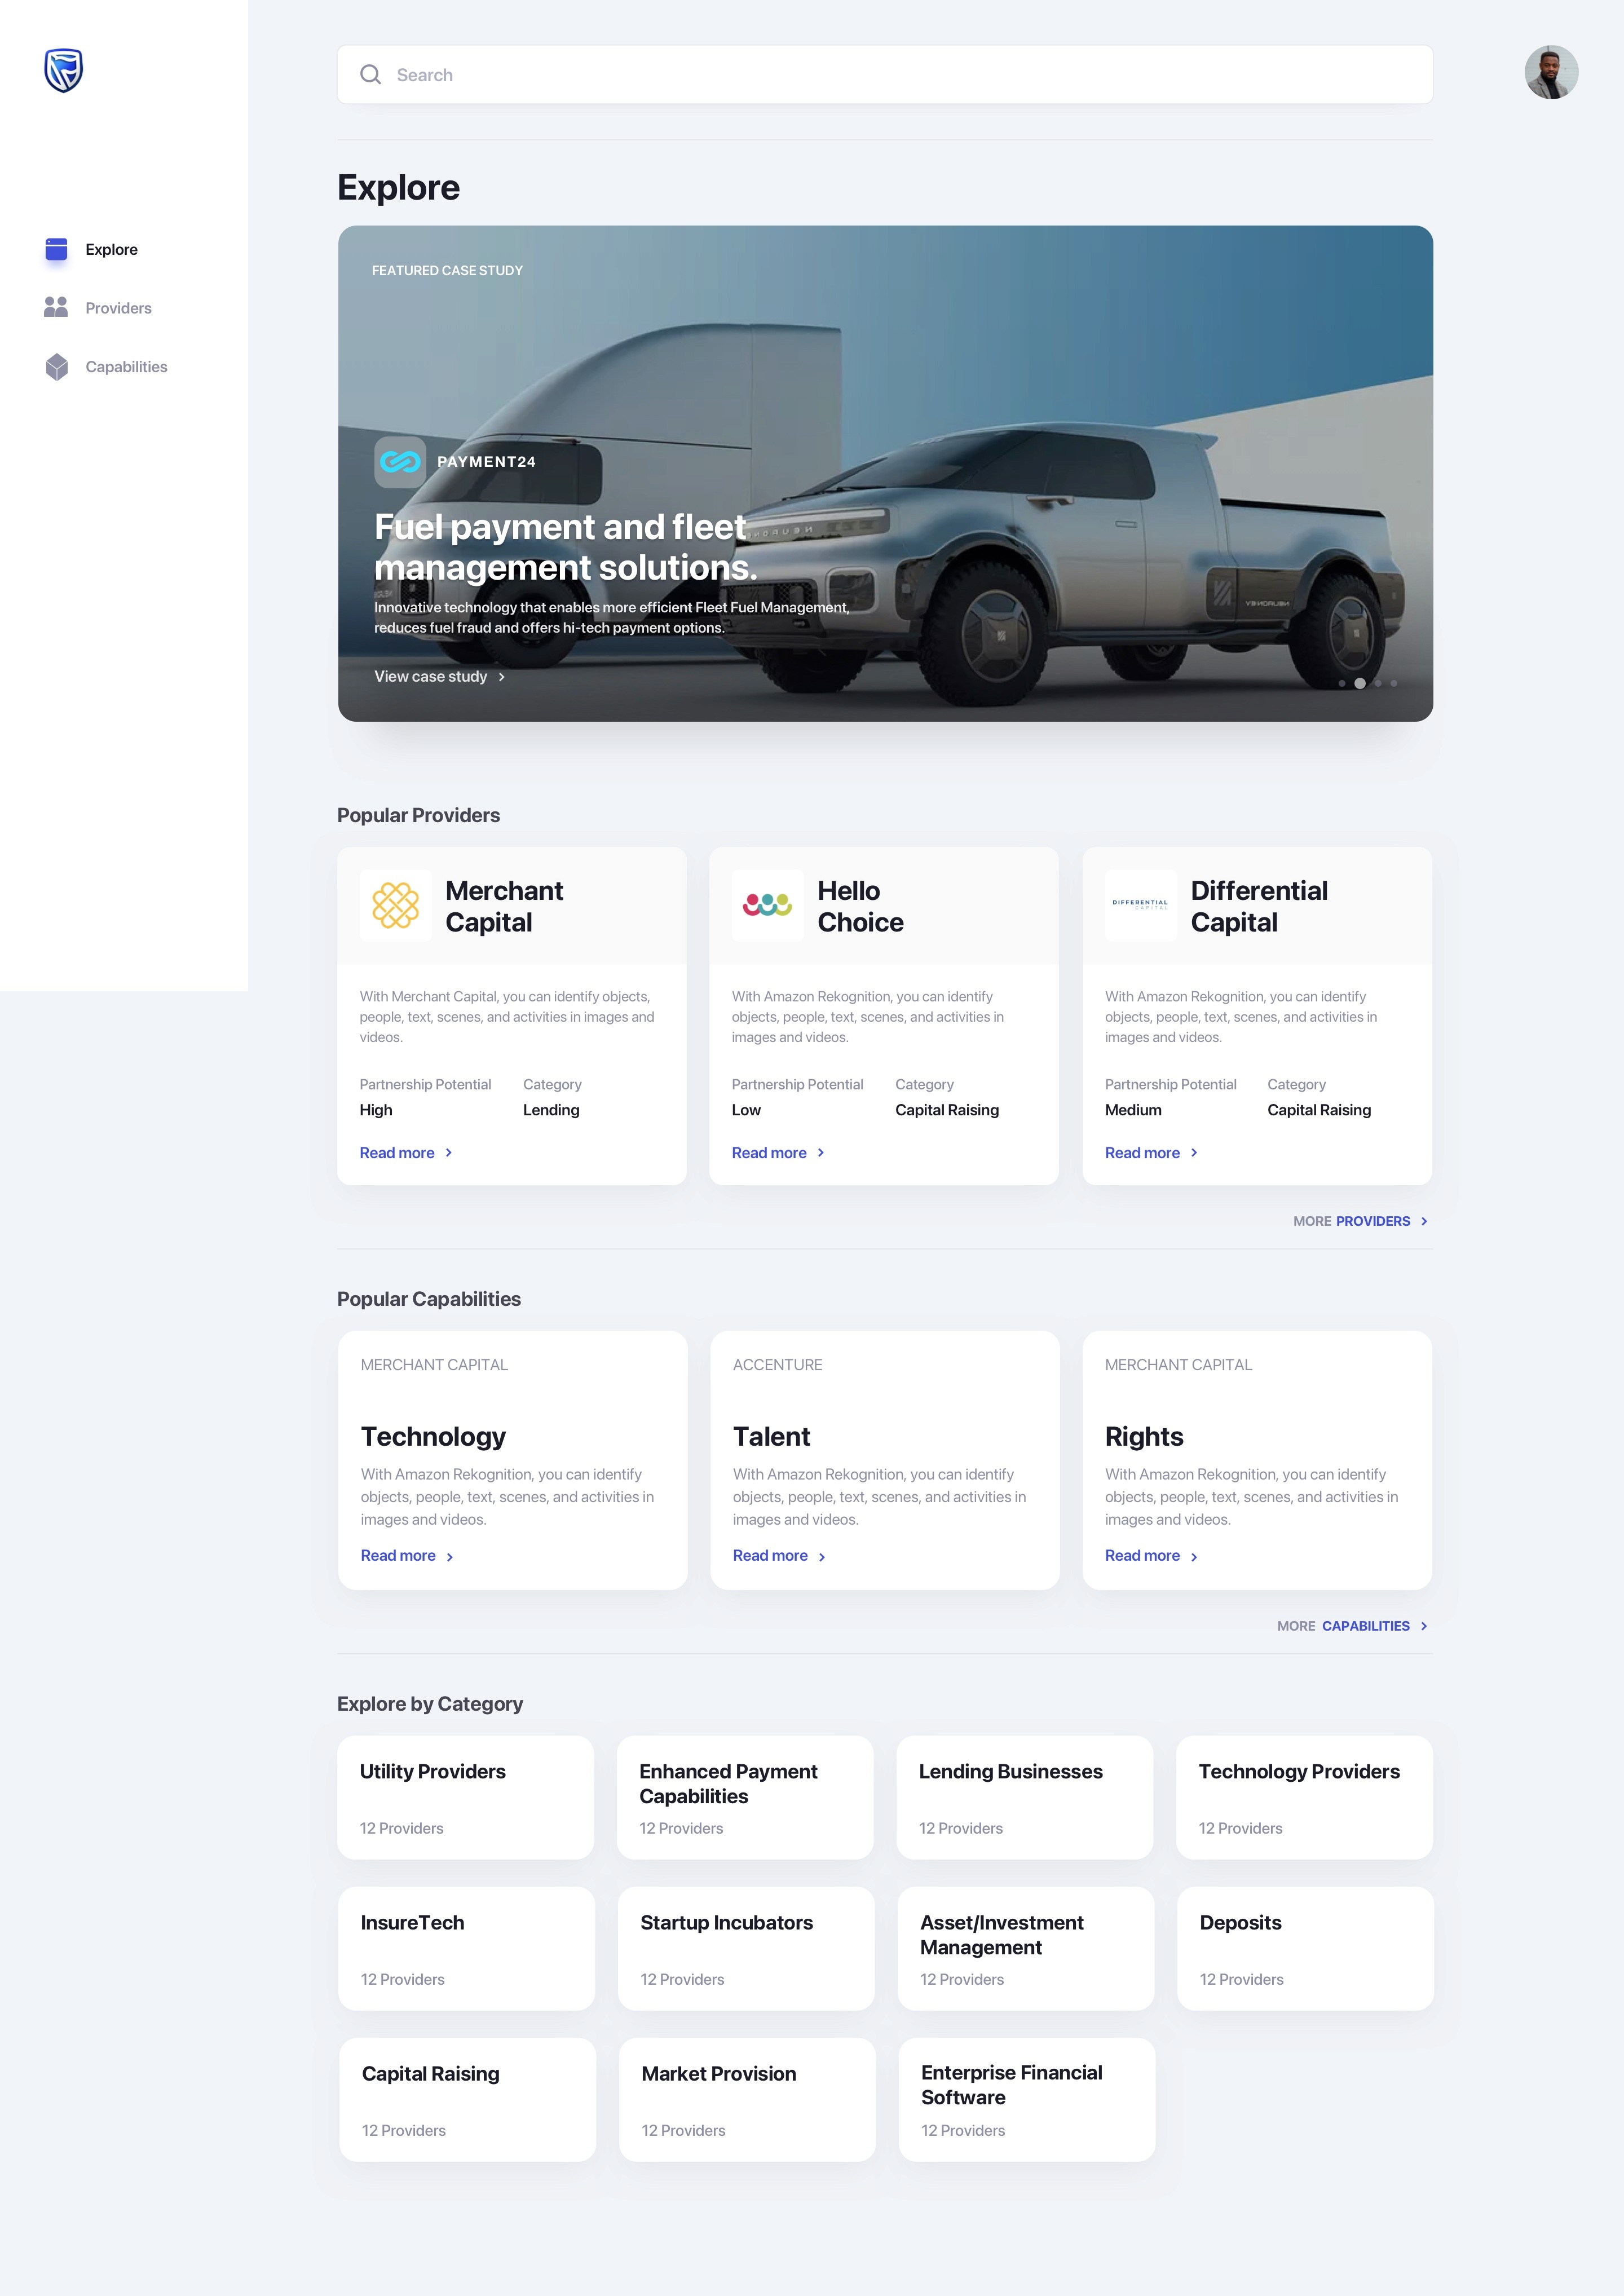1624x2296 pixels.
Task: Click the Payment24 logo icon
Action: [x=400, y=462]
